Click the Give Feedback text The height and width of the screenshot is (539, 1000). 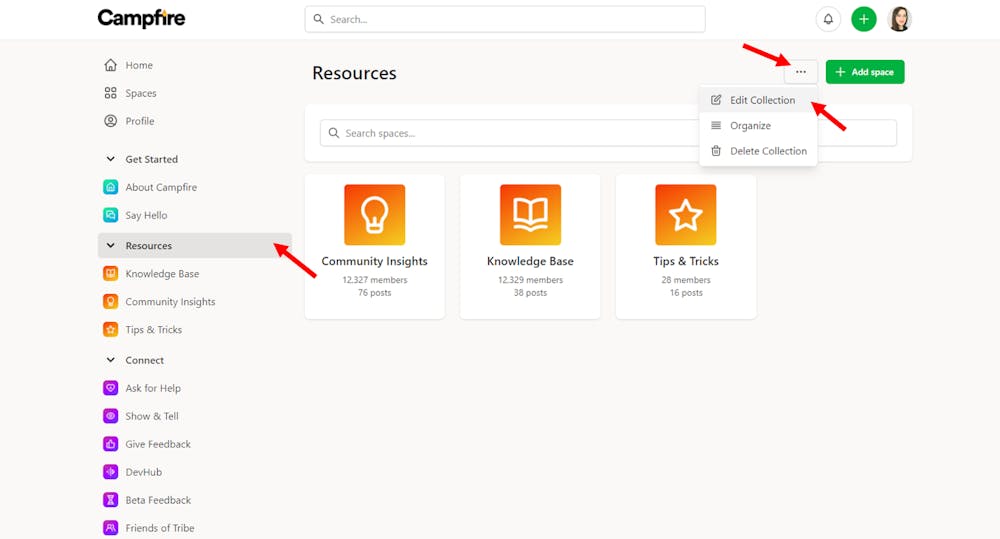click(x=158, y=444)
